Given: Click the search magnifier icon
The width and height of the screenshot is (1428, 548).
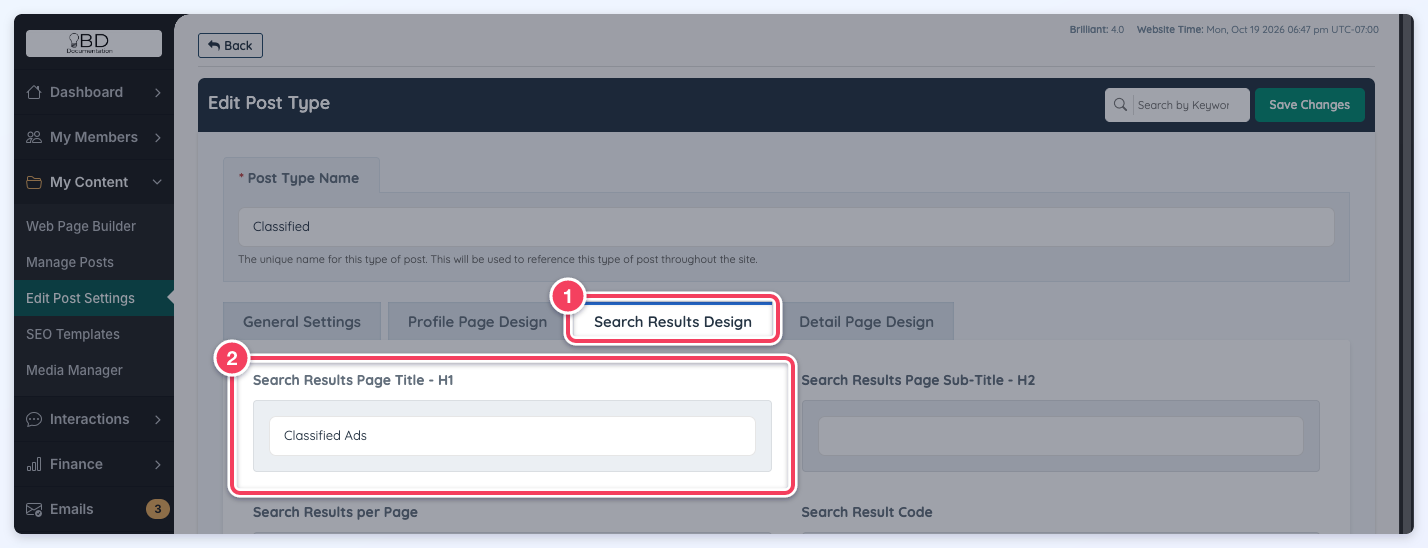Looking at the screenshot, I should pos(1121,105).
